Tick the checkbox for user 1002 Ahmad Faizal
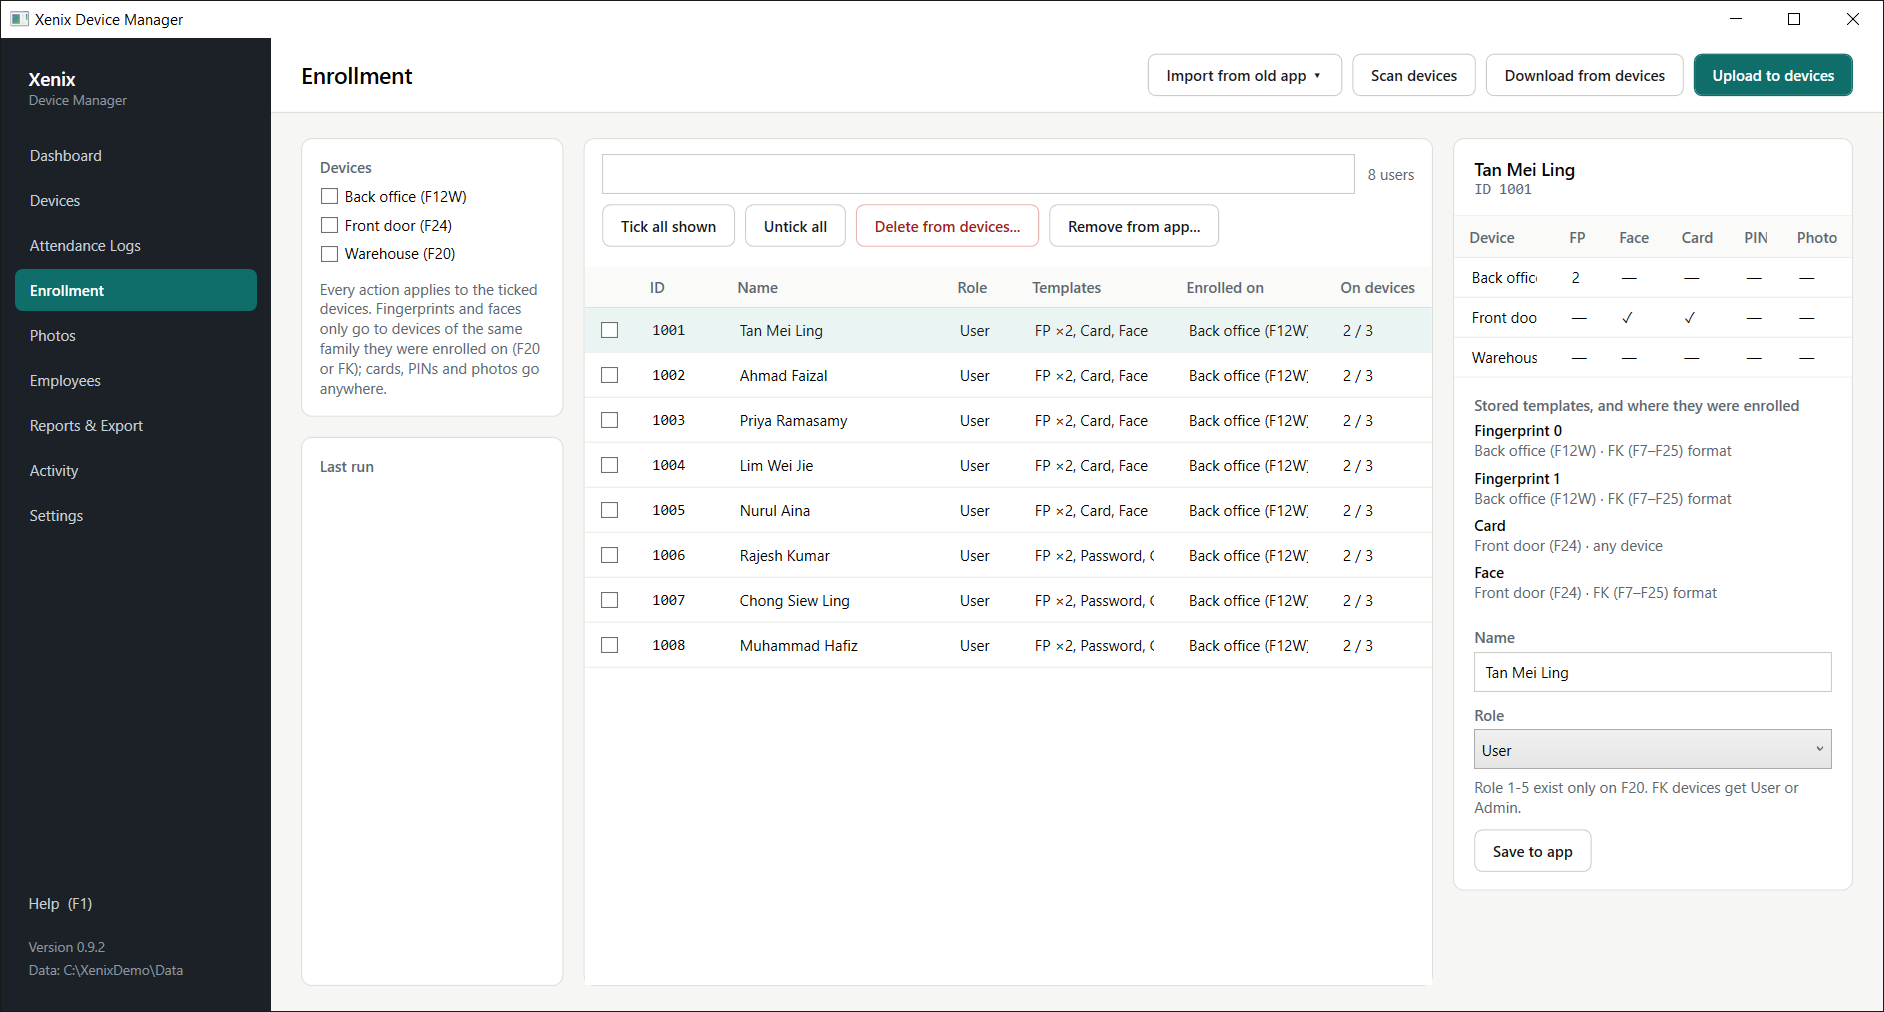This screenshot has width=1884, height=1012. 610,375
